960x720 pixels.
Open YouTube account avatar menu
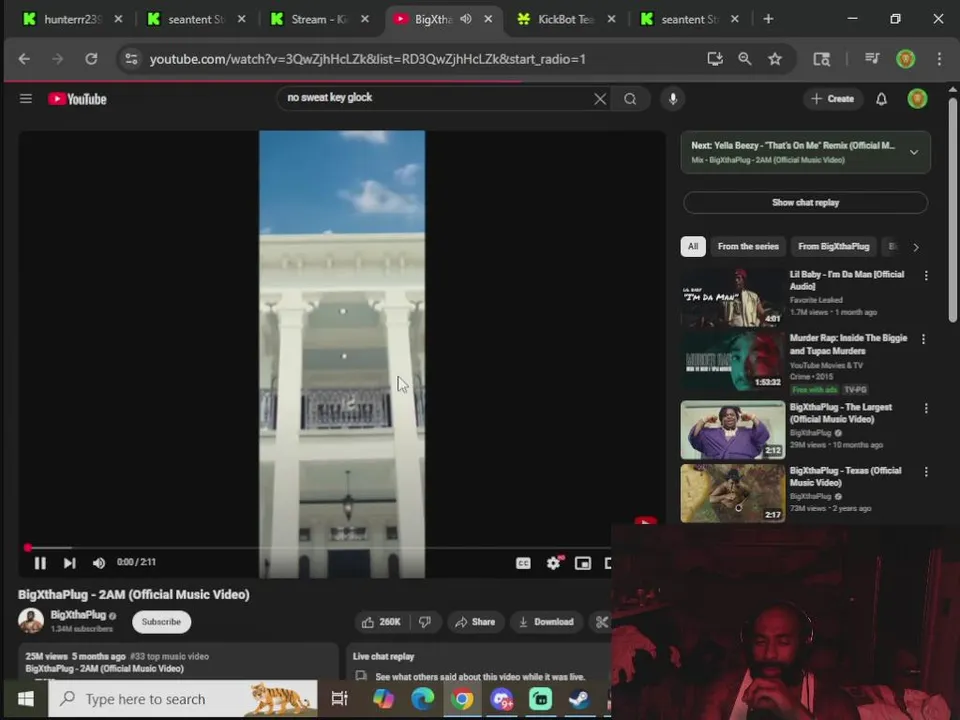tap(917, 99)
